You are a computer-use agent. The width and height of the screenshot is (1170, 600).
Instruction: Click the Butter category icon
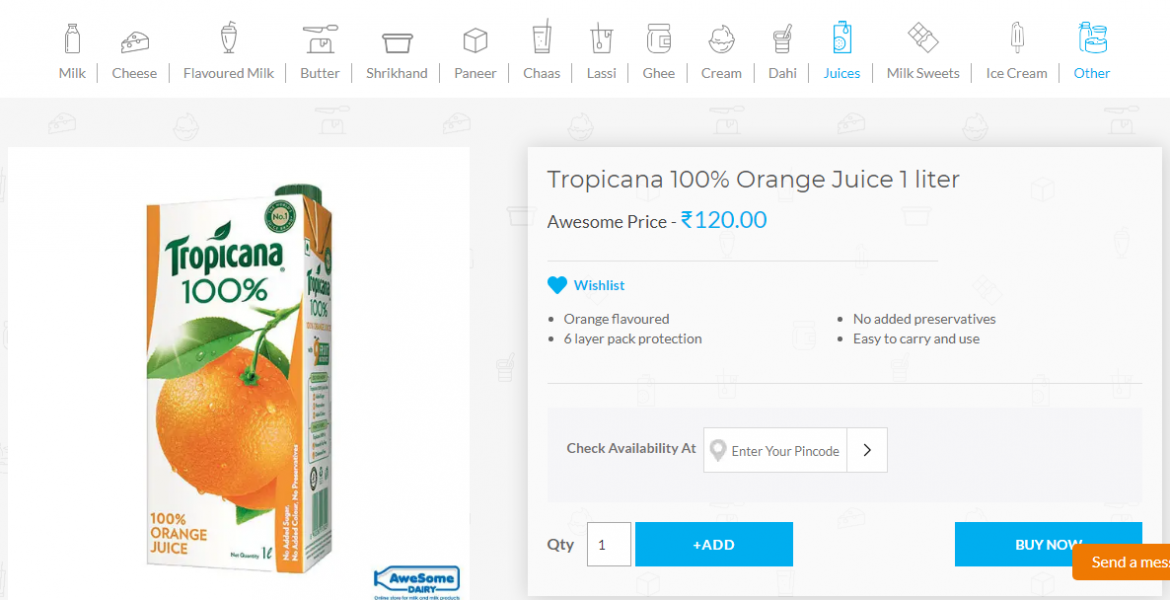320,40
